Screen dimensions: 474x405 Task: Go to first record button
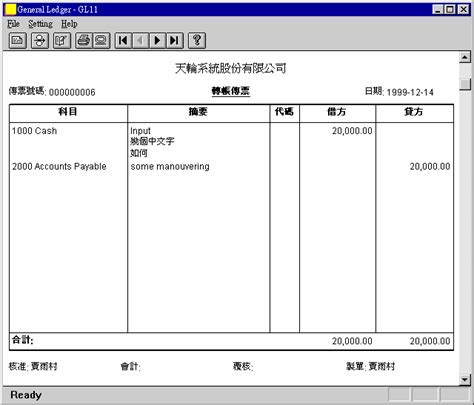click(x=123, y=41)
